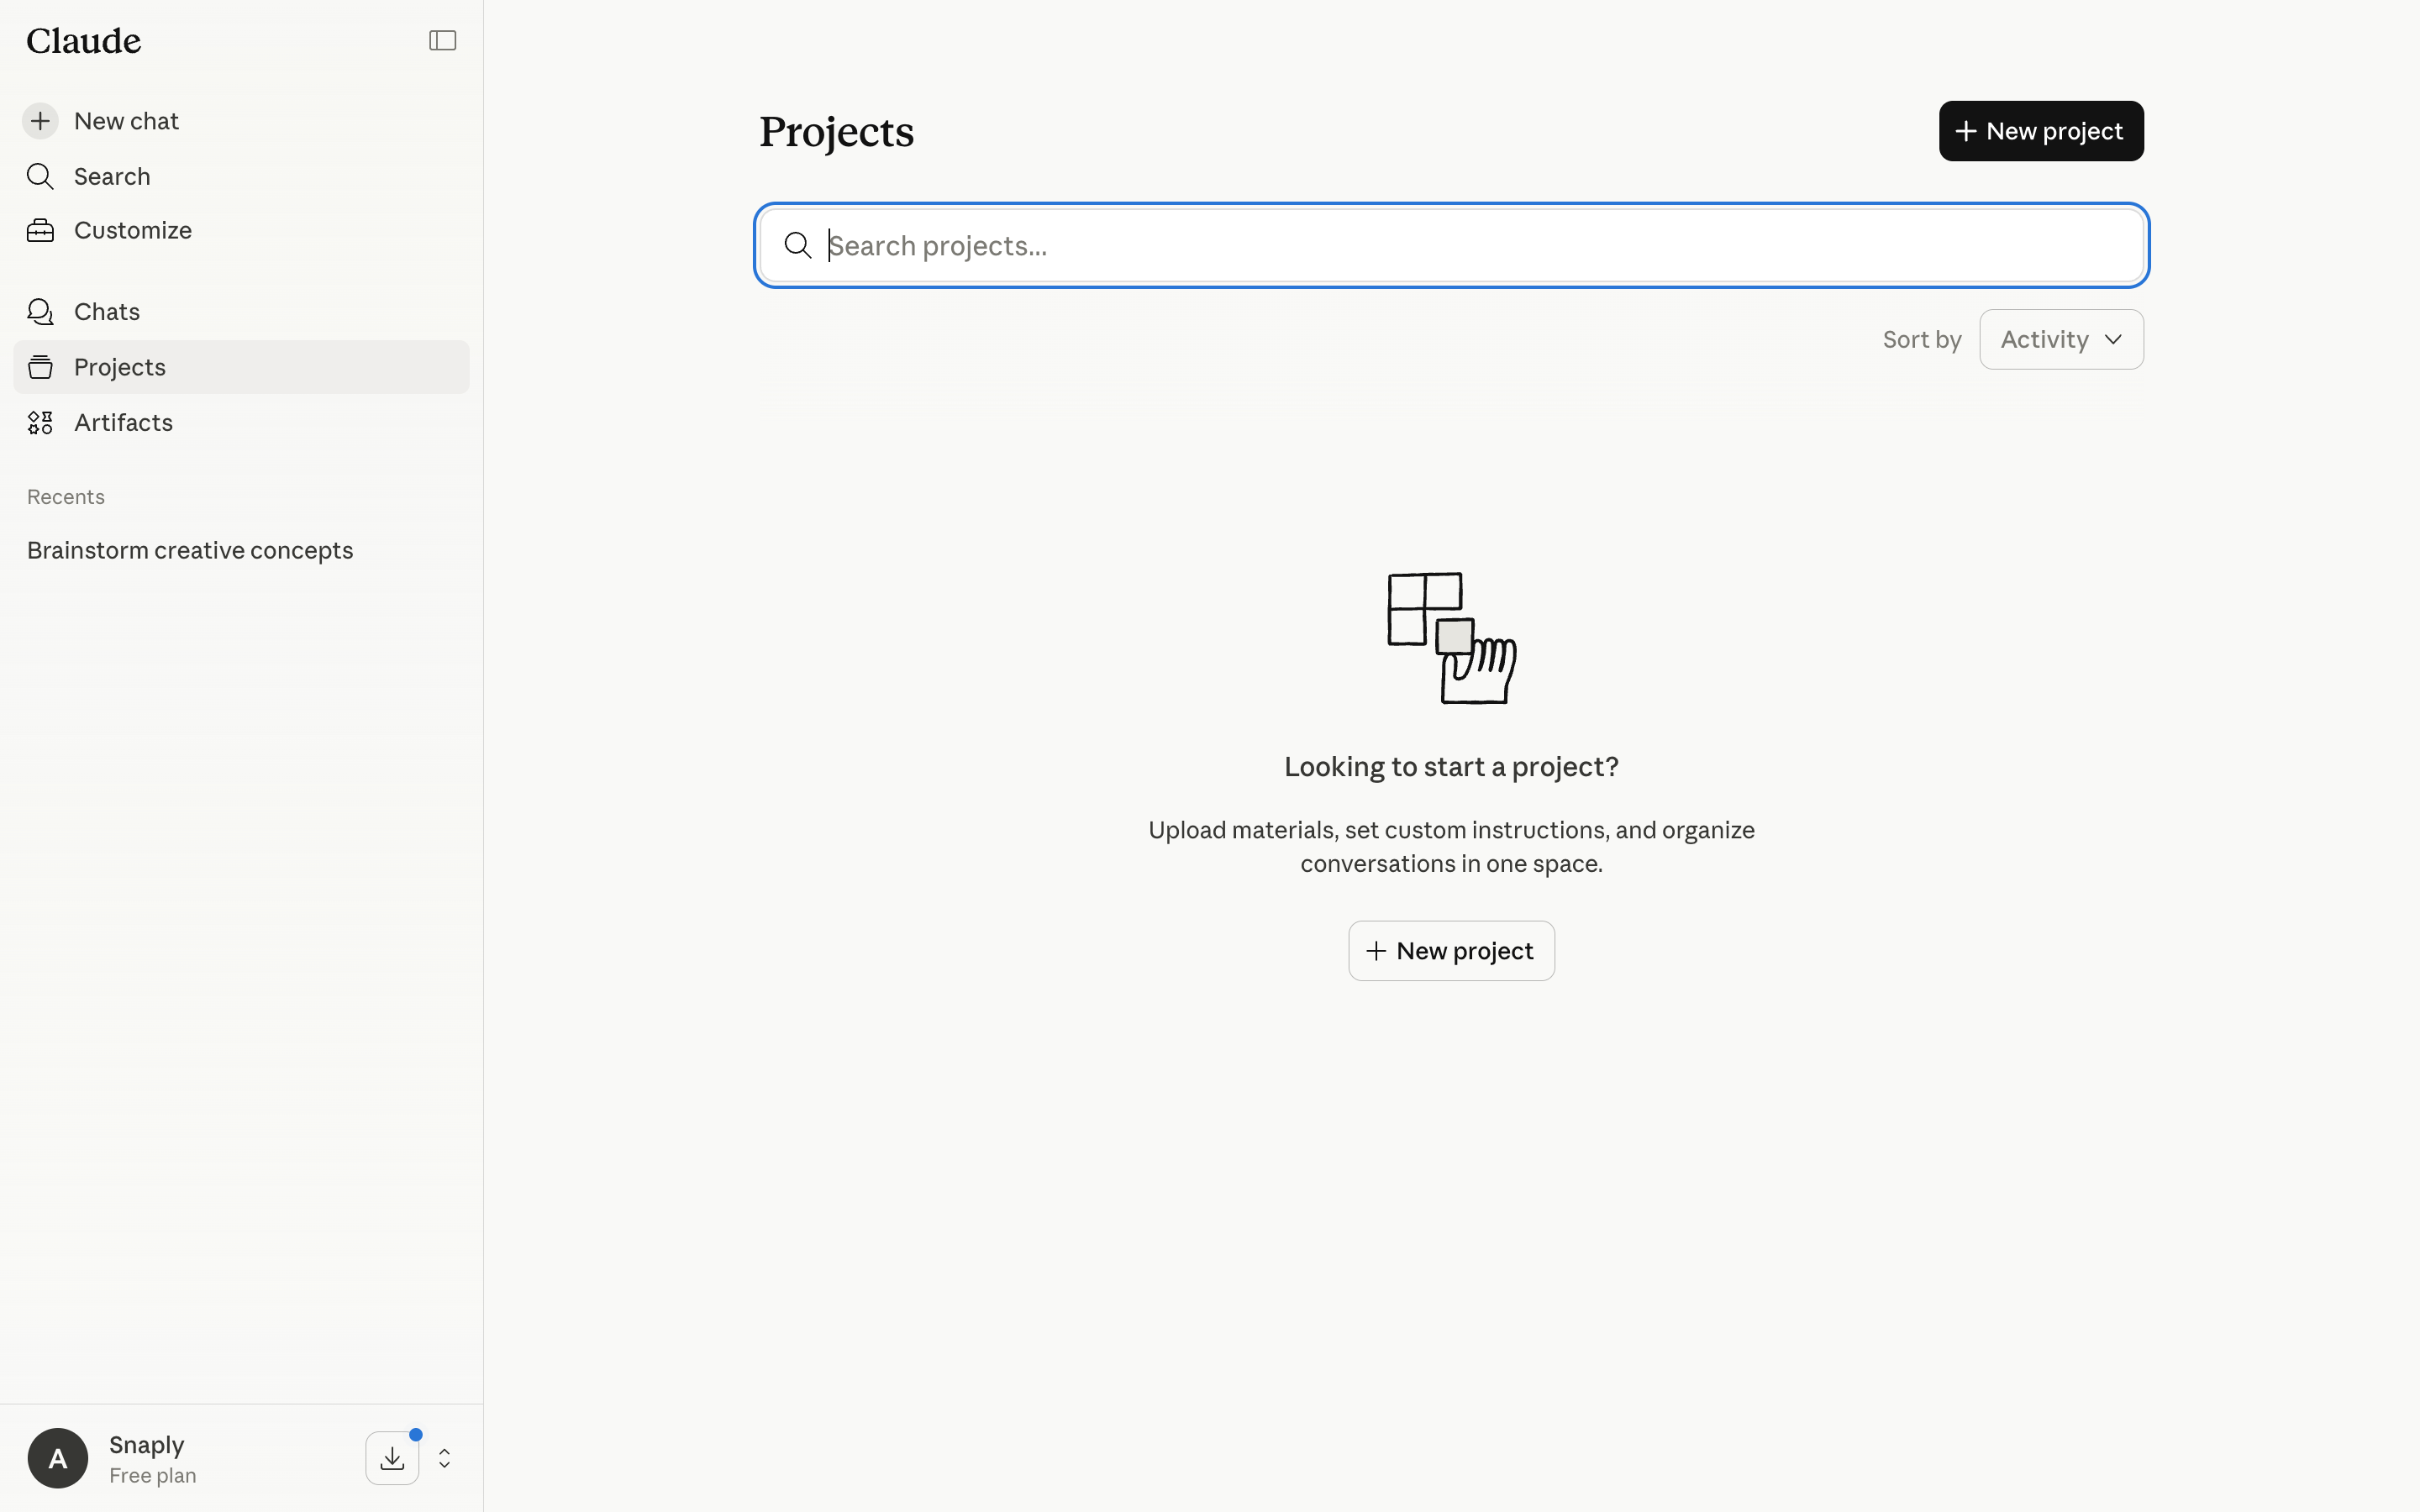Click the Projects page heading
The image size is (2420, 1512).
click(836, 133)
